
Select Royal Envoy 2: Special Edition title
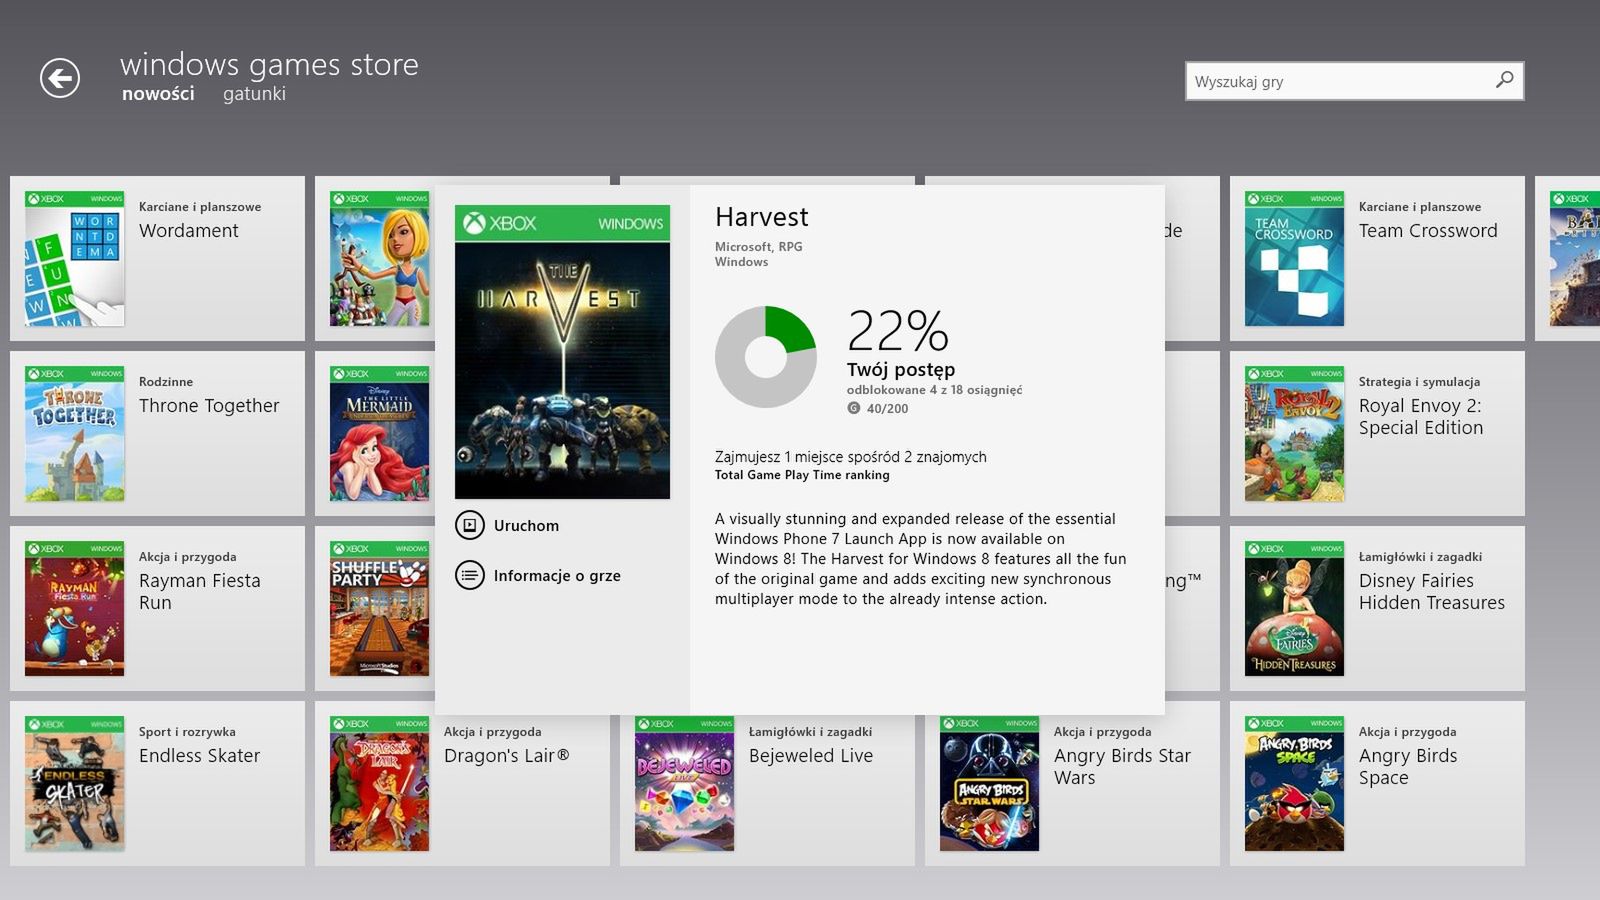click(1421, 417)
